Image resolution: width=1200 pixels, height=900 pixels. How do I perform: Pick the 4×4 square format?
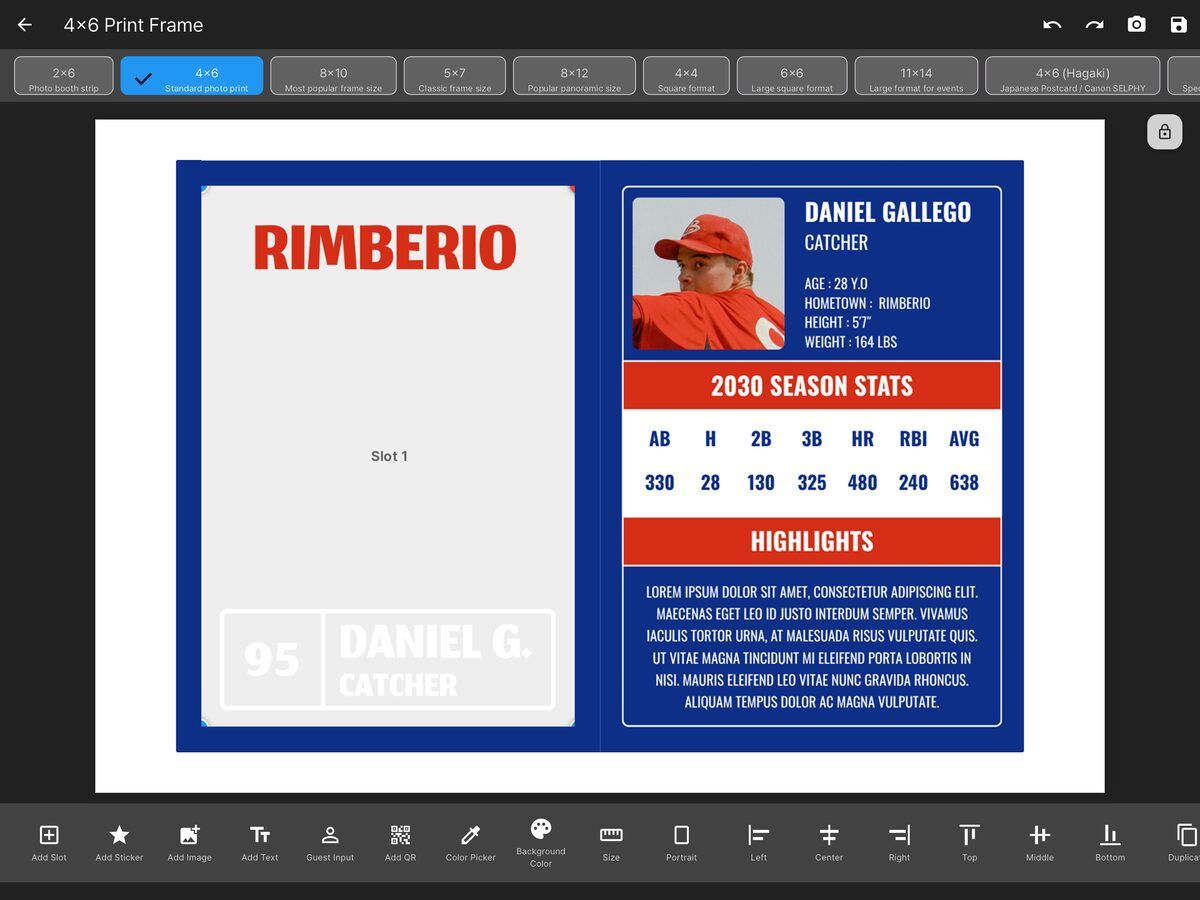point(686,76)
